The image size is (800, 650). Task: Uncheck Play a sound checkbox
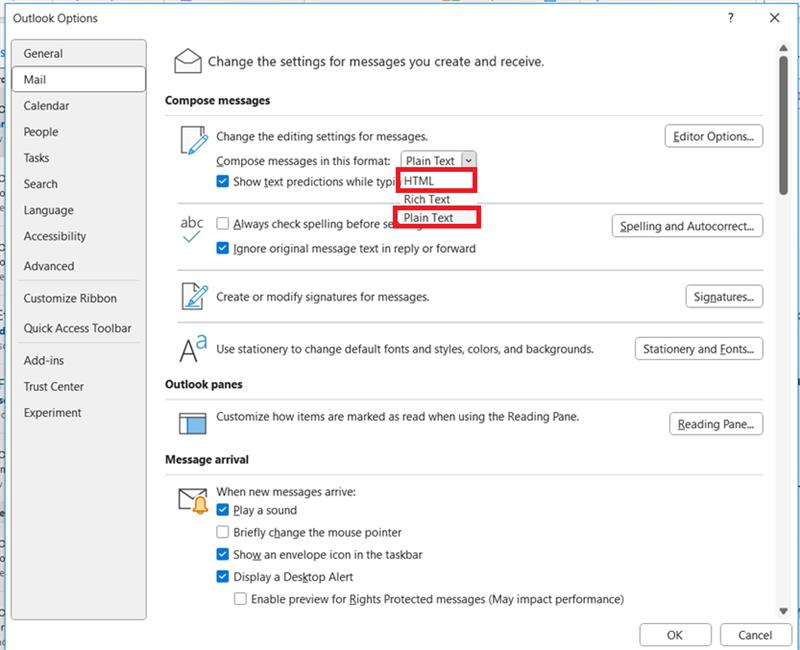click(222, 510)
